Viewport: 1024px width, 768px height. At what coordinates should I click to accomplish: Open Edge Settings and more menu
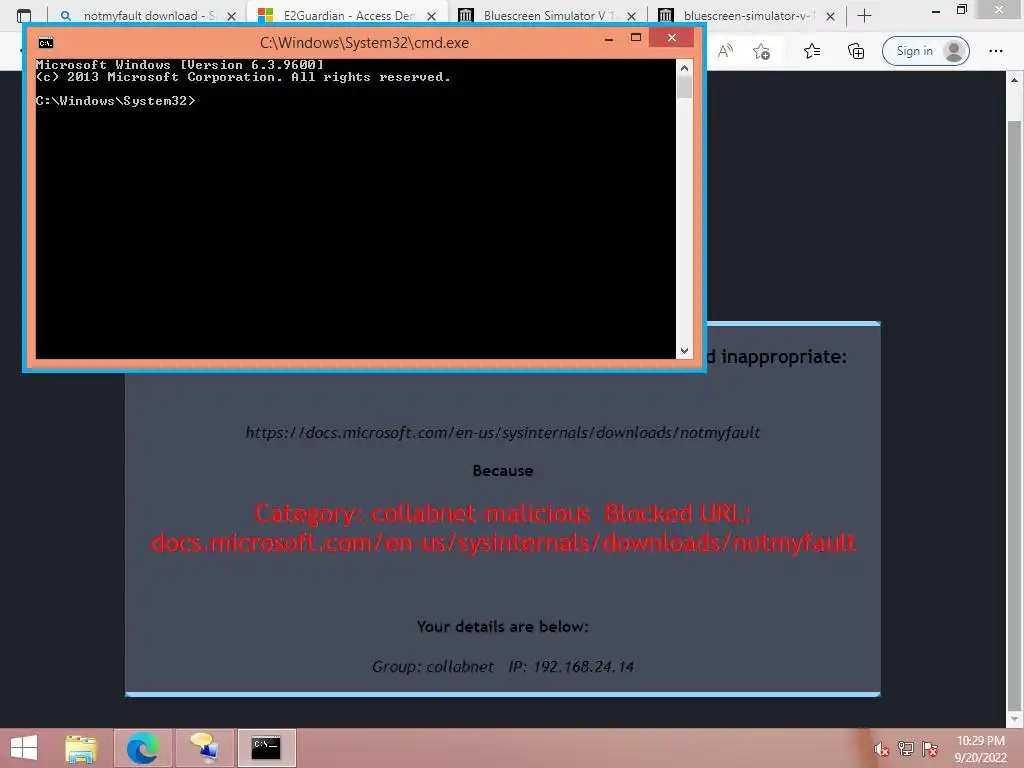996,51
